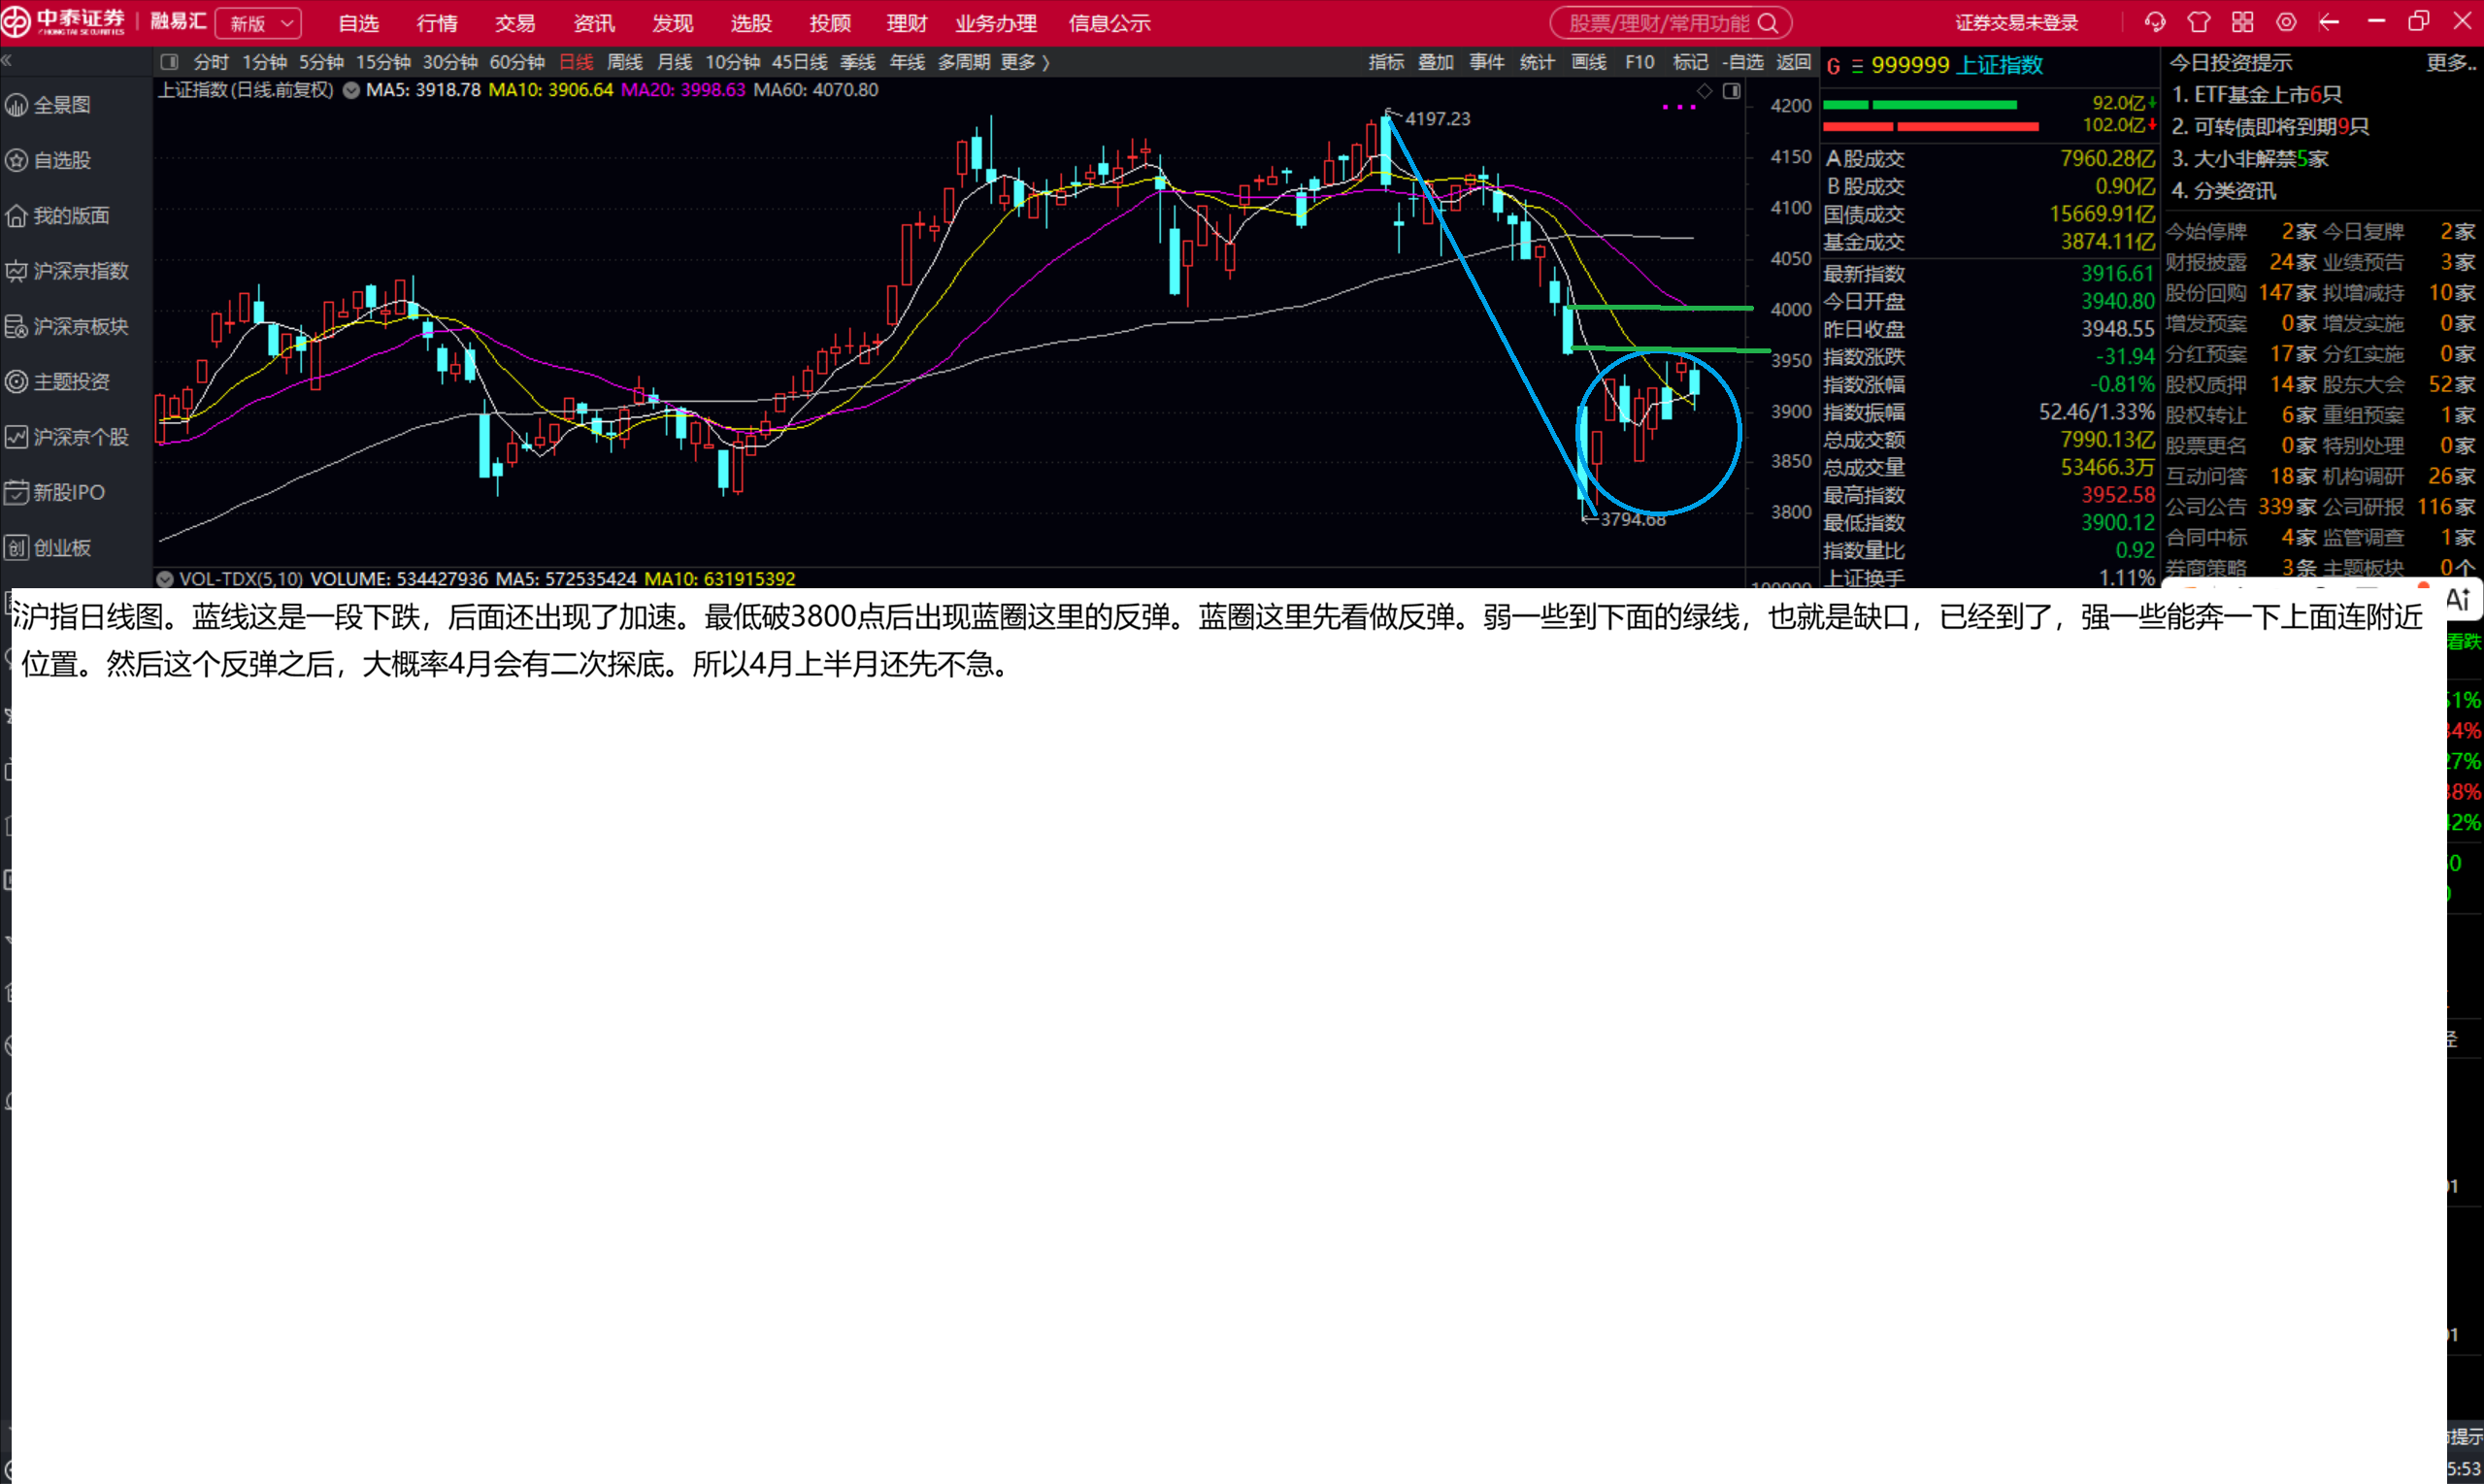The image size is (2484, 1484).
Task: Toggle the right info panel icon on chart
Action: click(x=1732, y=91)
